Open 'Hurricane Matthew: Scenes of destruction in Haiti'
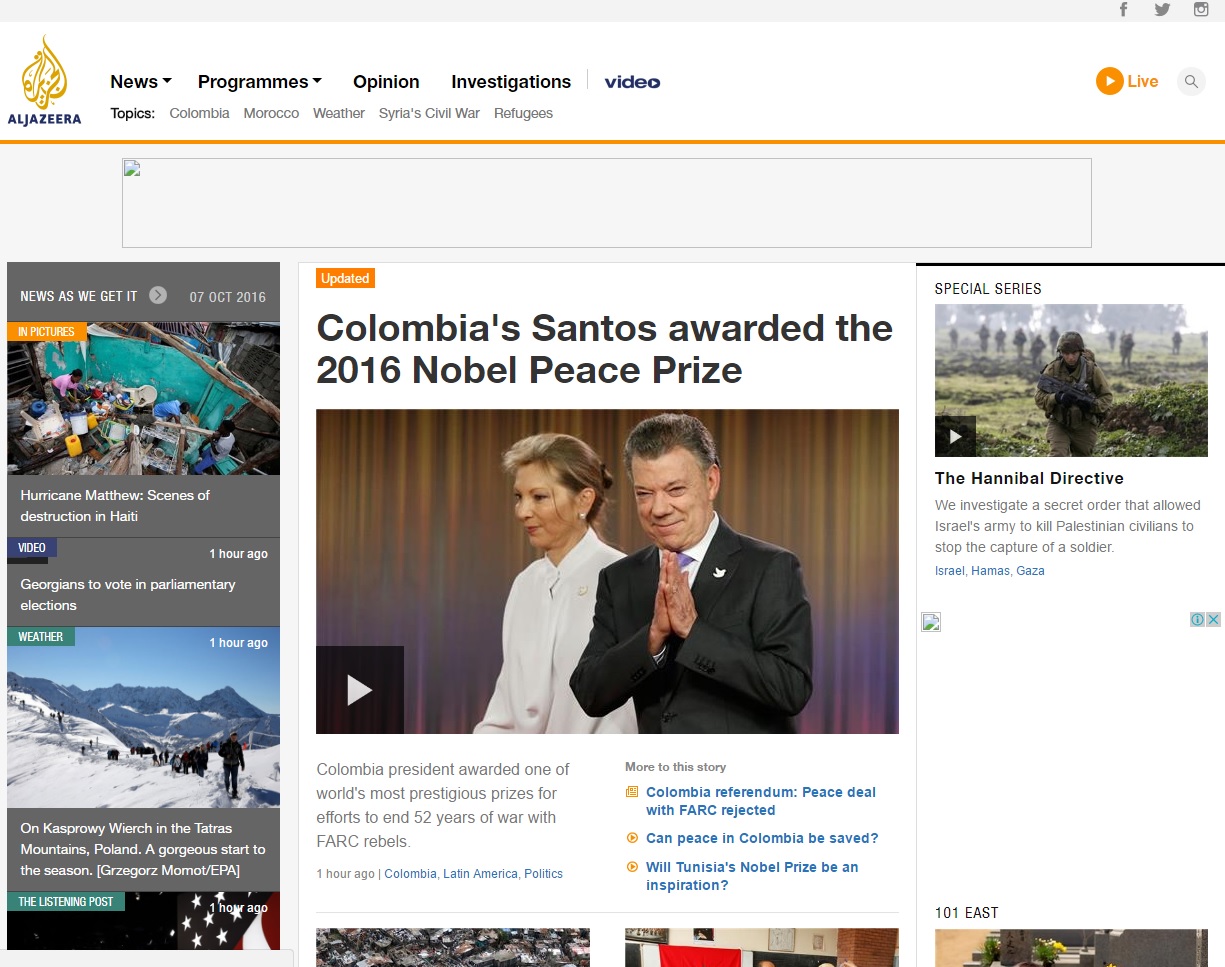Image resolution: width=1225 pixels, height=967 pixels. pos(115,506)
